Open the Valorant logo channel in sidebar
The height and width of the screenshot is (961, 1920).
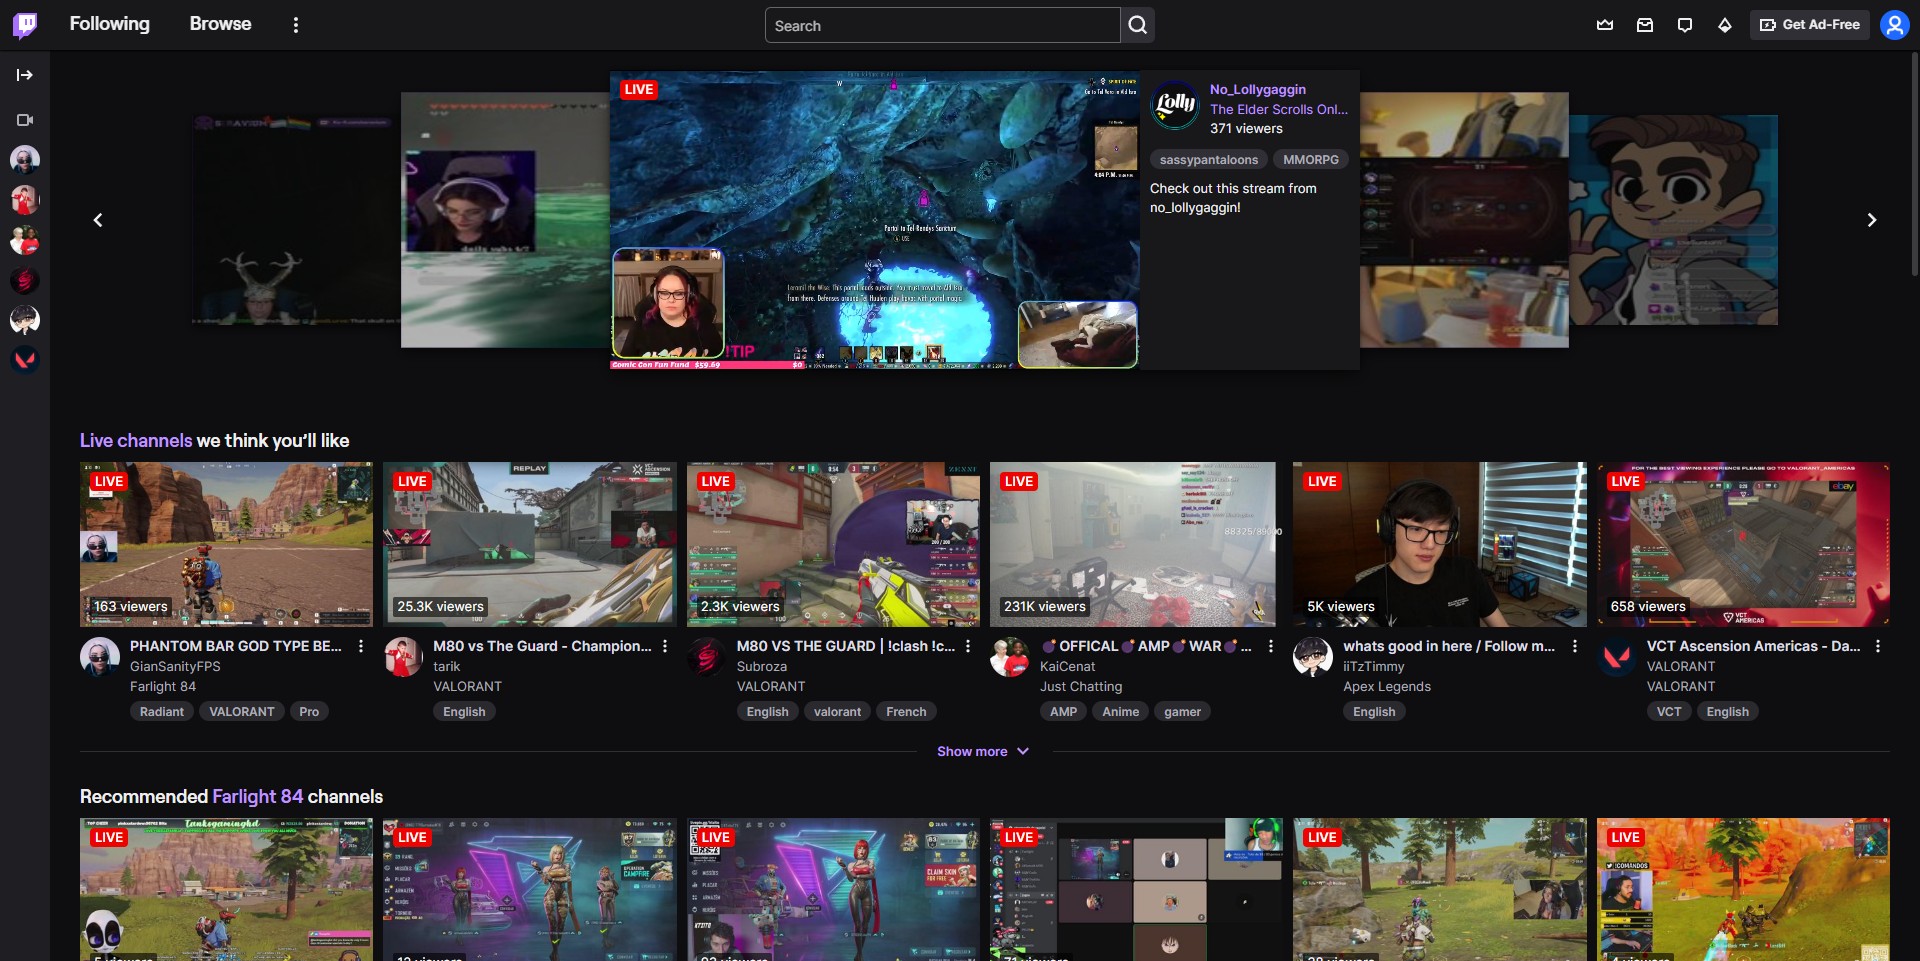(25, 360)
